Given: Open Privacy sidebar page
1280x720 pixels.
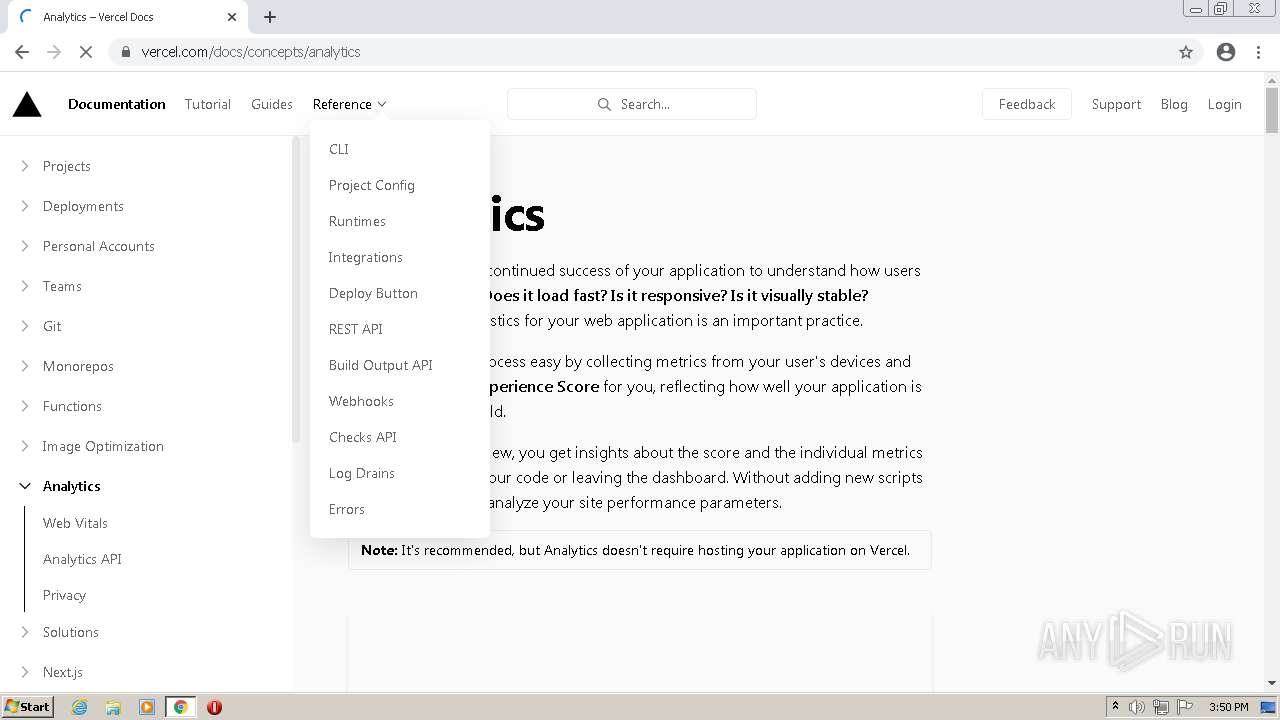Looking at the screenshot, I should coord(64,595).
